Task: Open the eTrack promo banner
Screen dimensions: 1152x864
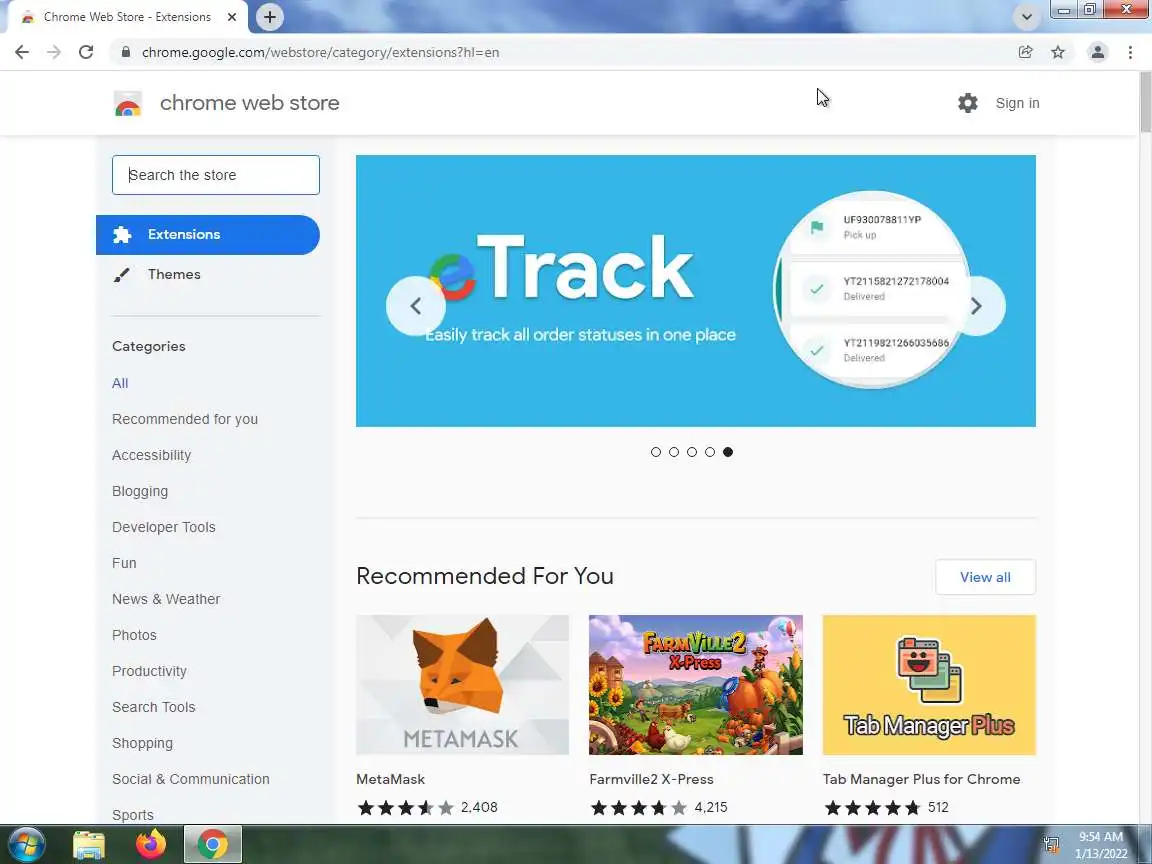Action: click(x=696, y=291)
